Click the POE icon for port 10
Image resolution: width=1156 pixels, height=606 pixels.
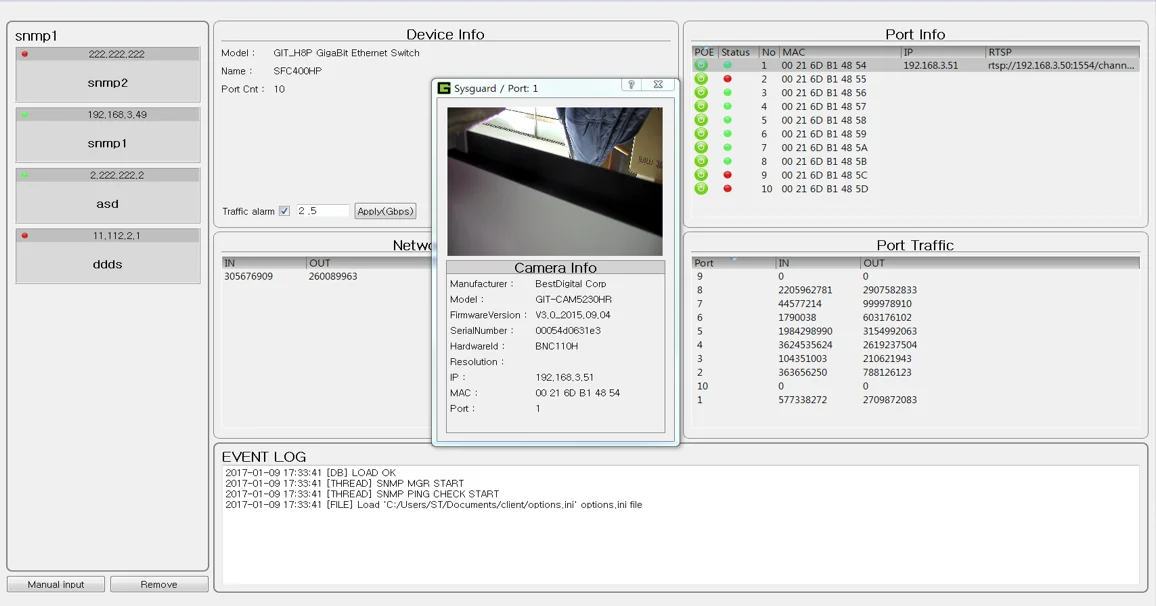coord(700,189)
